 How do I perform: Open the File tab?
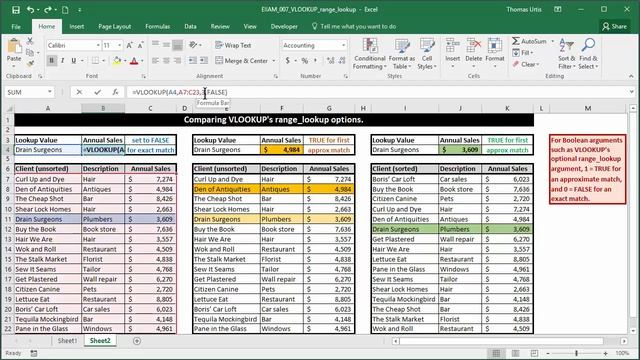tap(16, 27)
